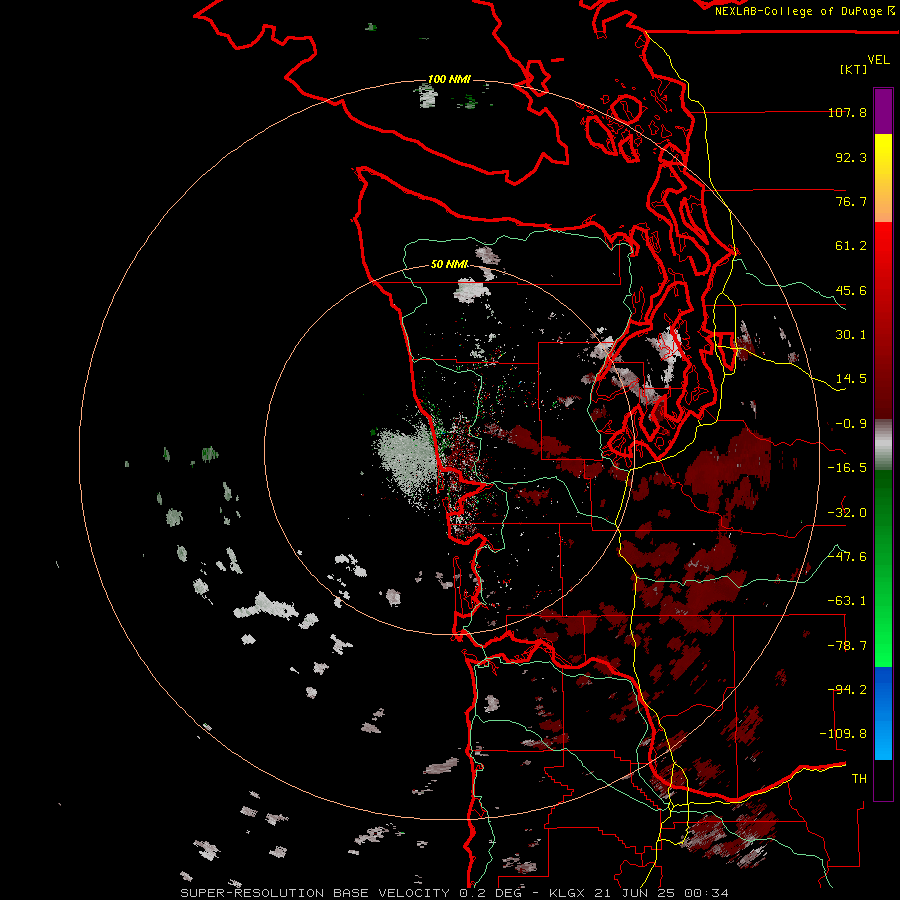Select the 92.3 scale value
The image size is (900, 900).
coord(851,157)
